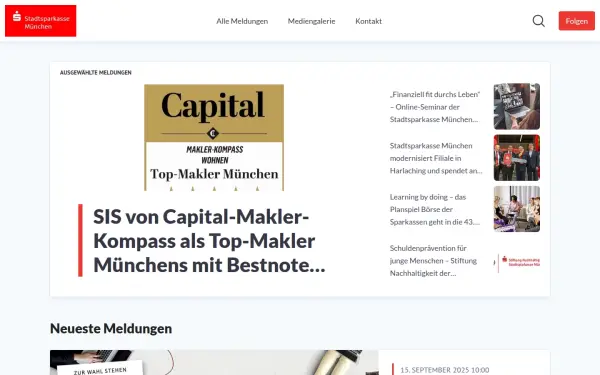The image size is (600, 375).
Task: Click the Harlaching group photo thumbnail
Action: pos(517,158)
